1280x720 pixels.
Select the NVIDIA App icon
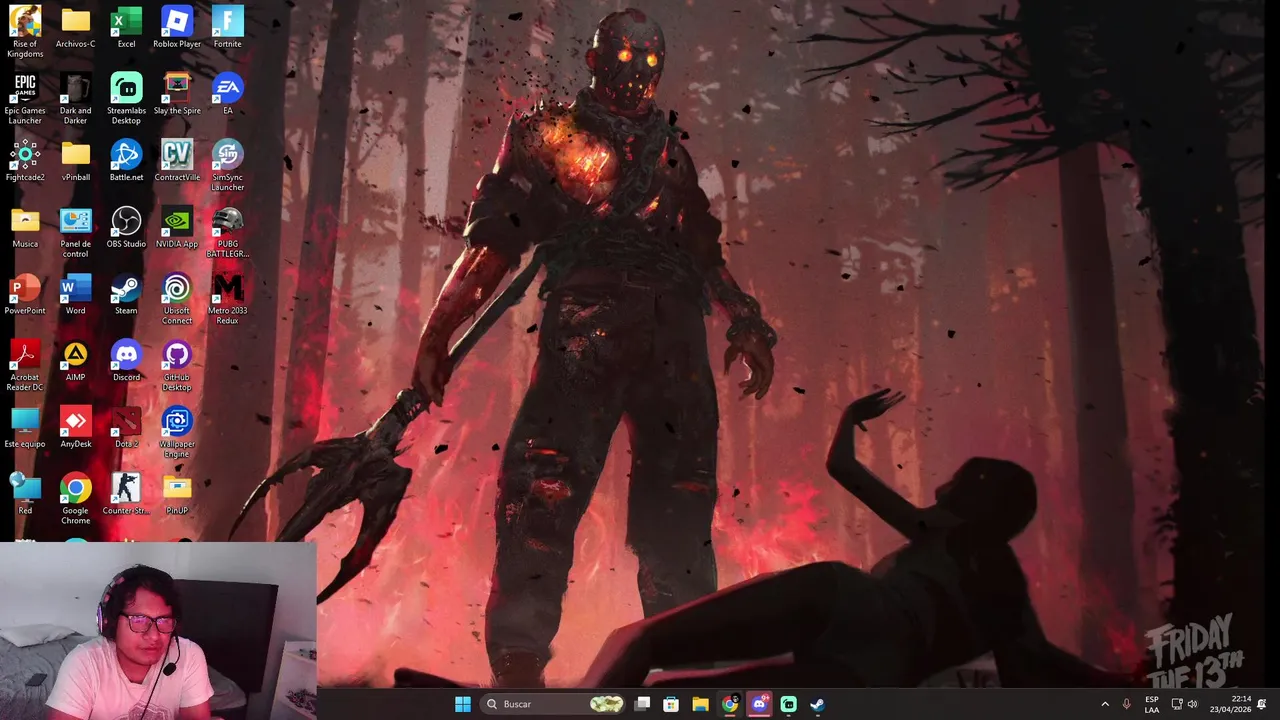point(177,227)
